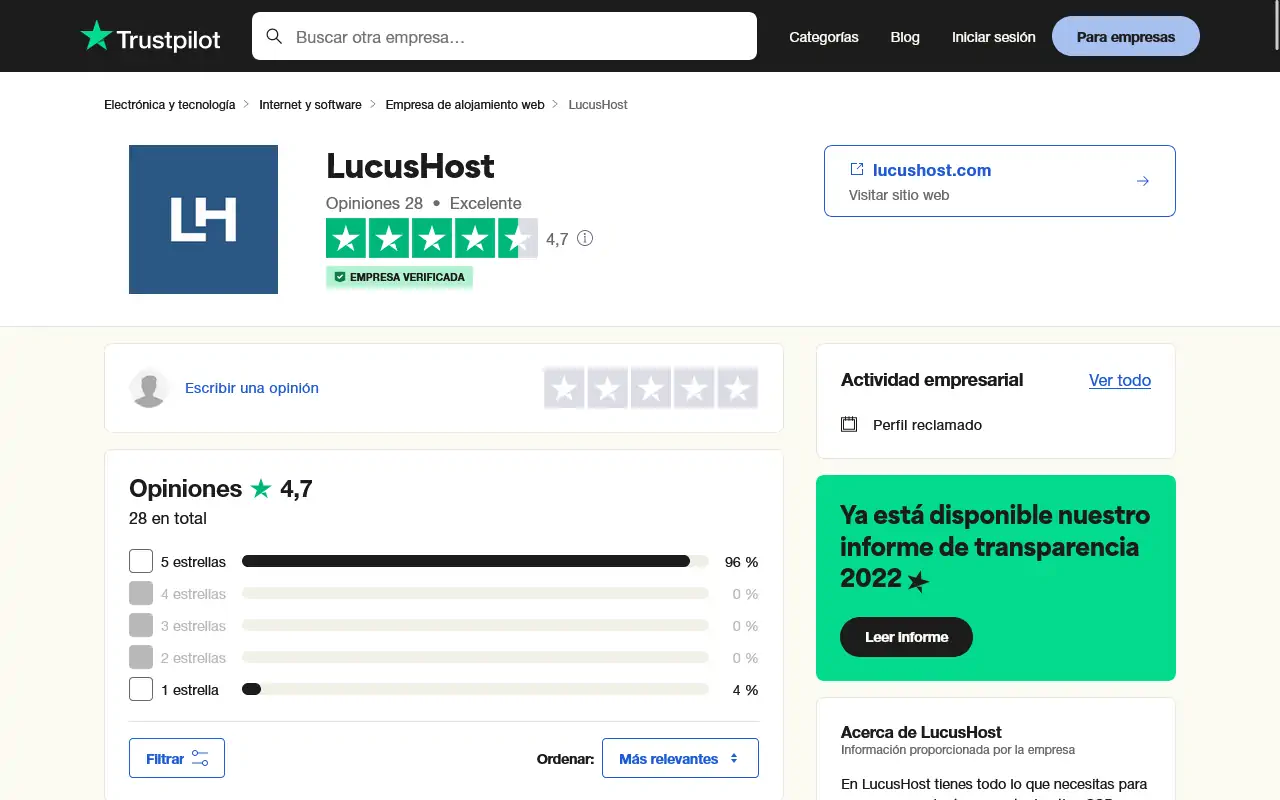
Task: Click the Trustpilot logo
Action: [x=150, y=37]
